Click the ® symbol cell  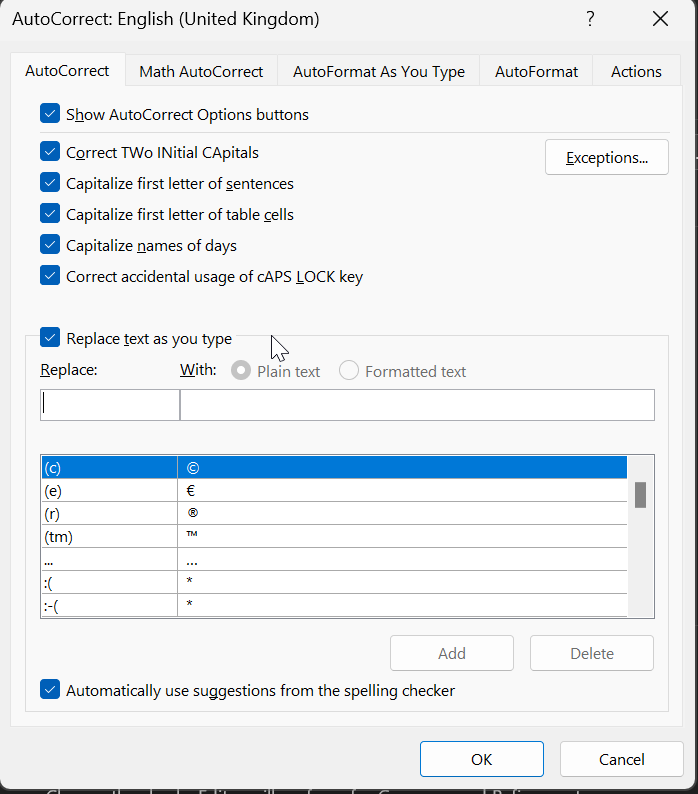click(x=402, y=513)
